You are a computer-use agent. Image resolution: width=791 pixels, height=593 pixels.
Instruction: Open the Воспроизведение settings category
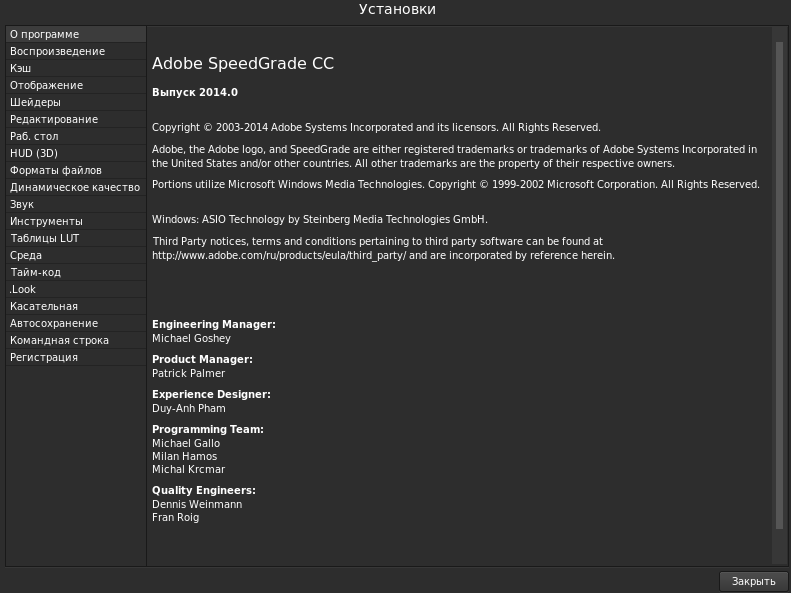(x=57, y=51)
